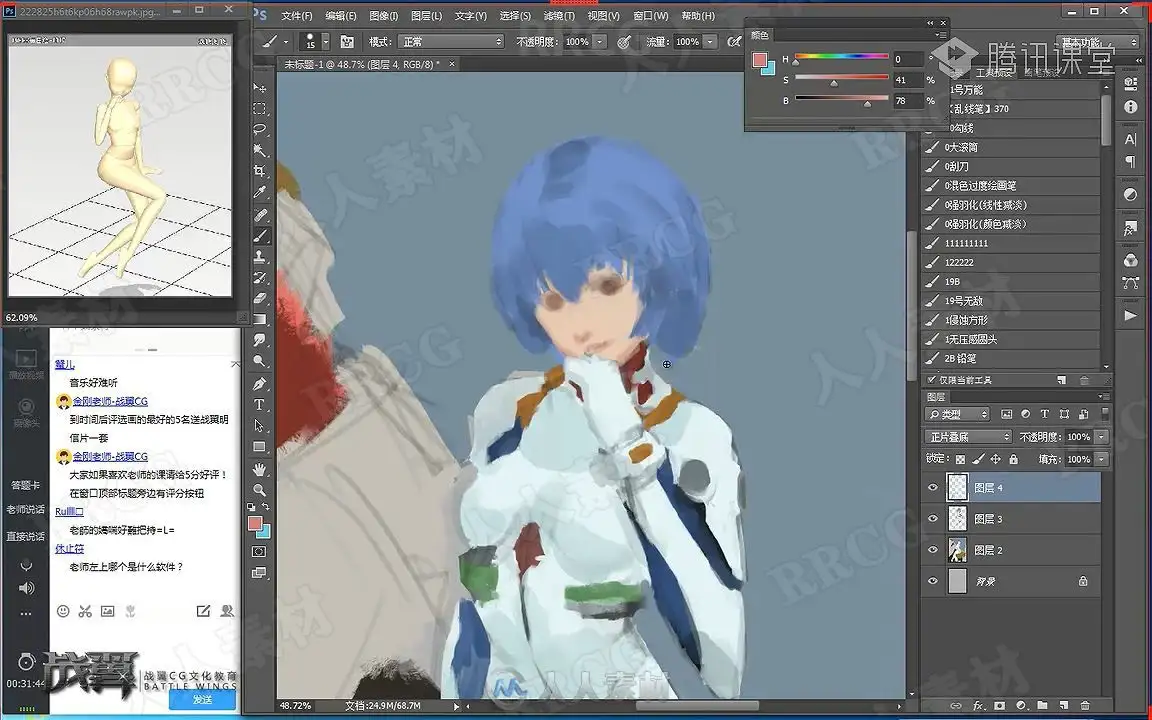This screenshot has height=720, width=1152.
Task: Select the Eraser tool
Action: (259, 298)
